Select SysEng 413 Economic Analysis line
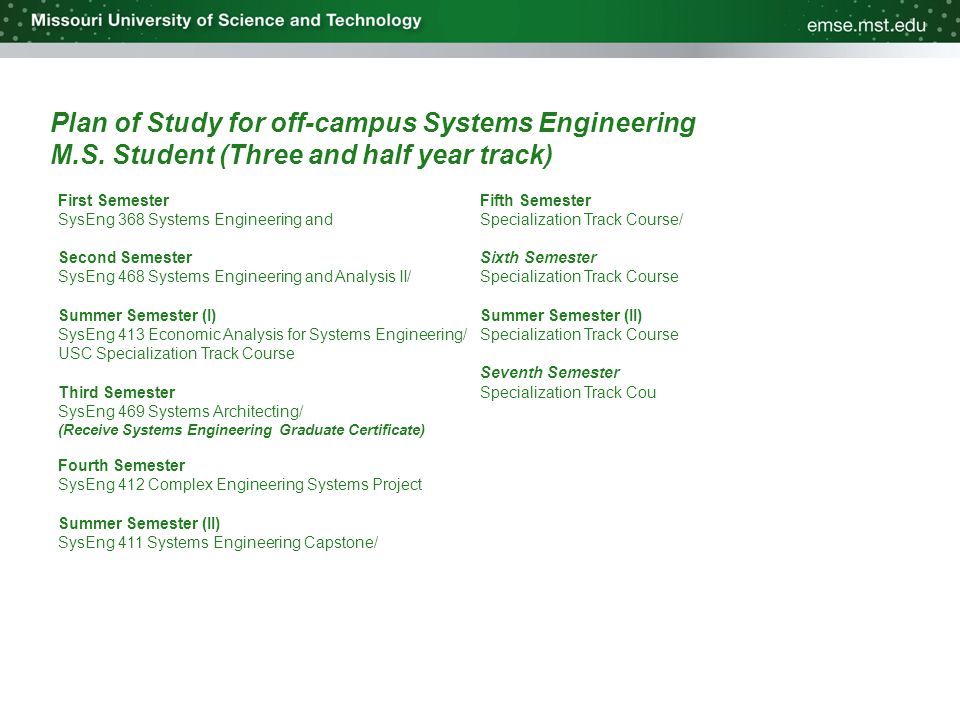This screenshot has width=960, height=720. click(263, 335)
